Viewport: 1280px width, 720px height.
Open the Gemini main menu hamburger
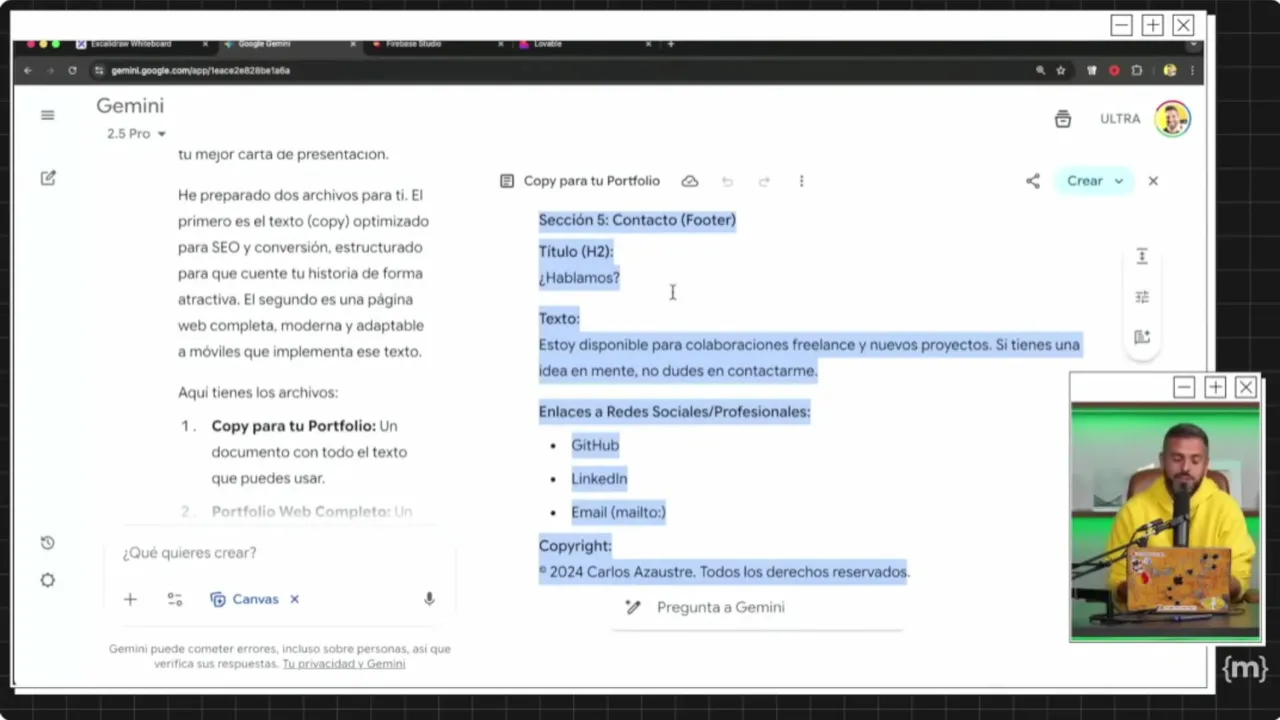click(x=47, y=115)
